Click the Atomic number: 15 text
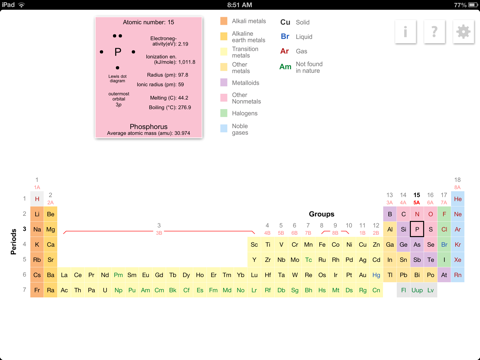This screenshot has width=480, height=360. [x=148, y=22]
